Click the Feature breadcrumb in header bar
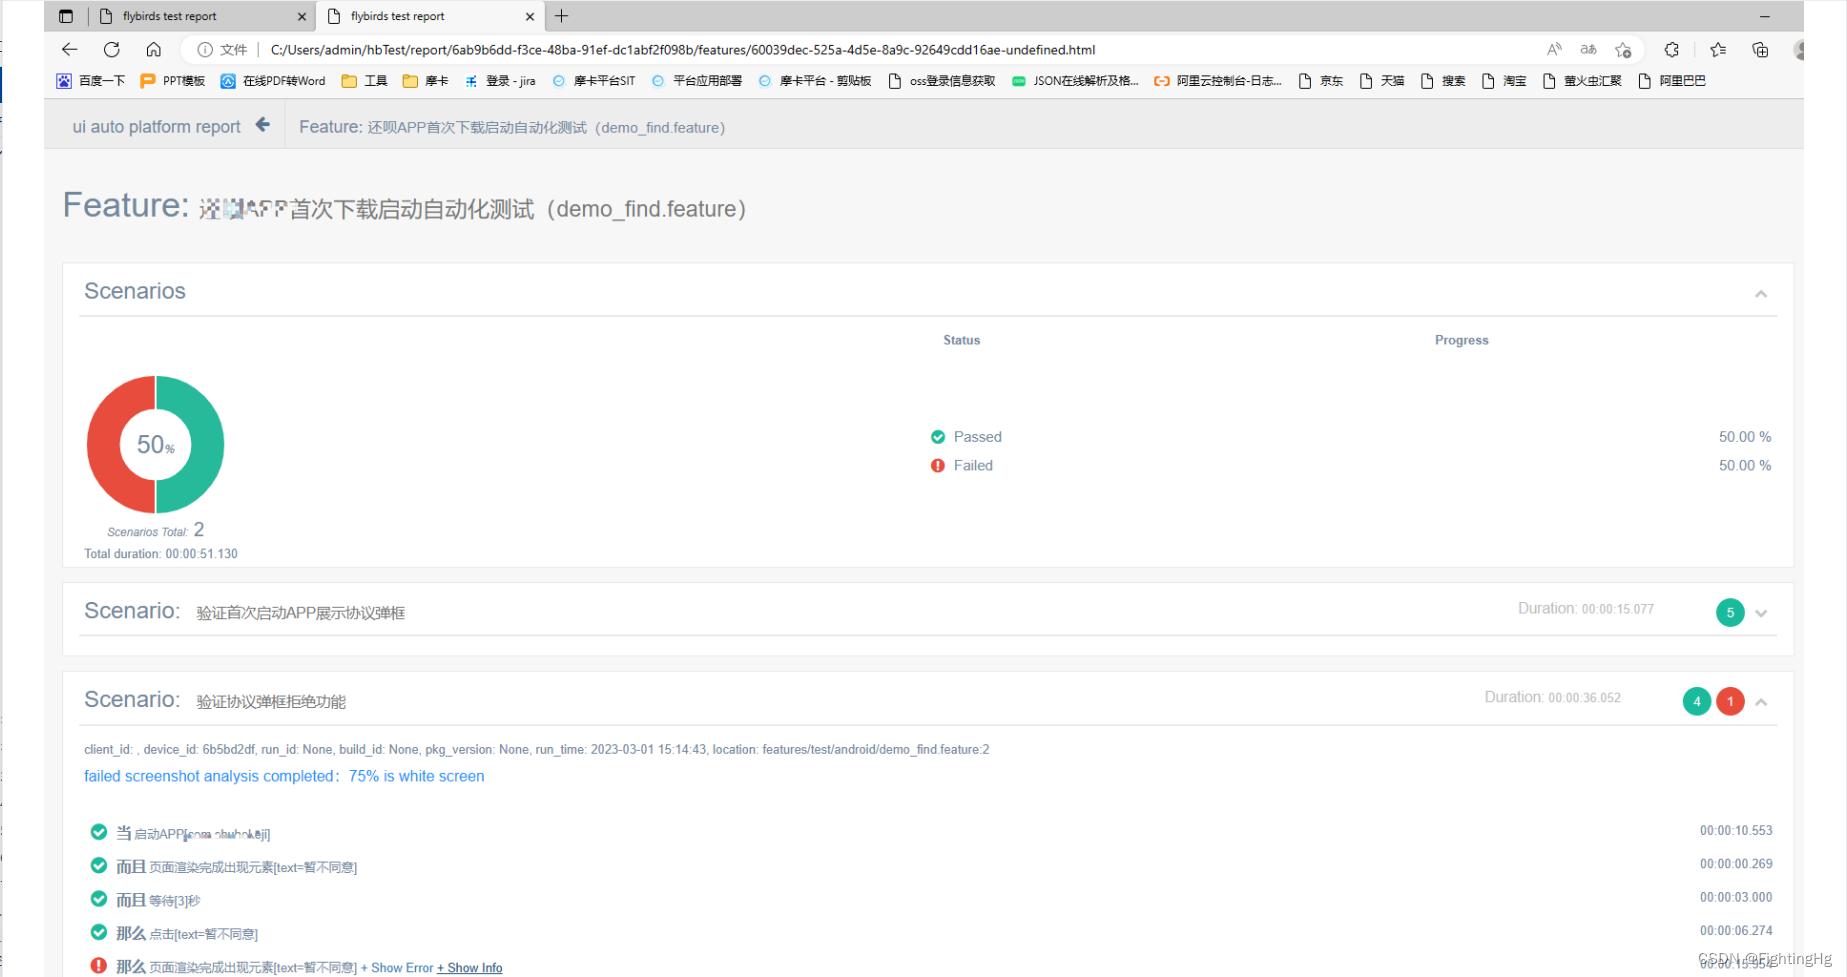The width and height of the screenshot is (1847, 977). [x=512, y=127]
